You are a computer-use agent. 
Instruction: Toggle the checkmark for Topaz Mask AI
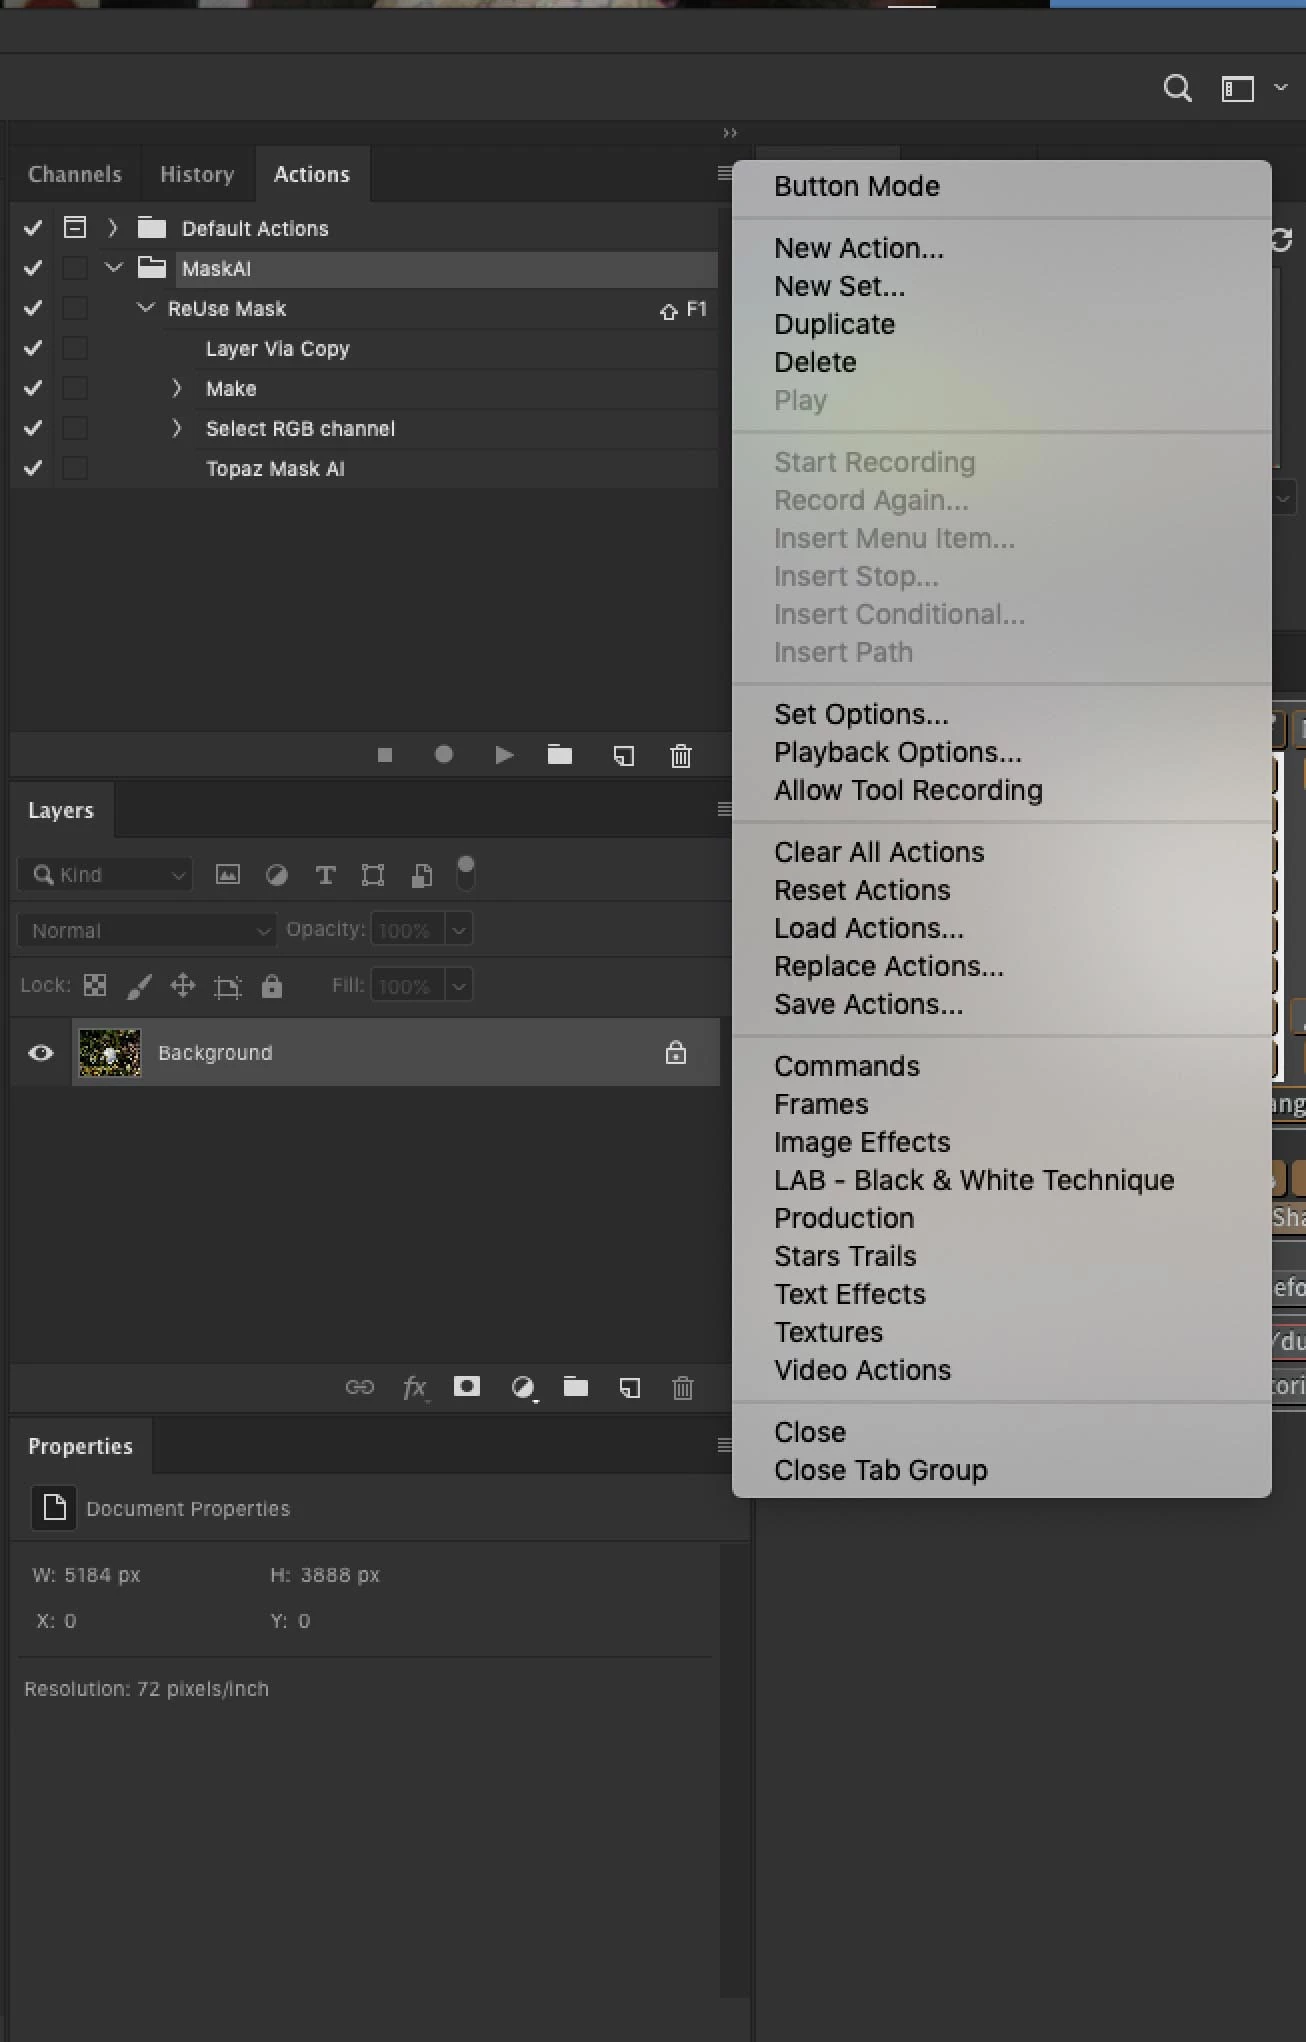click(33, 468)
